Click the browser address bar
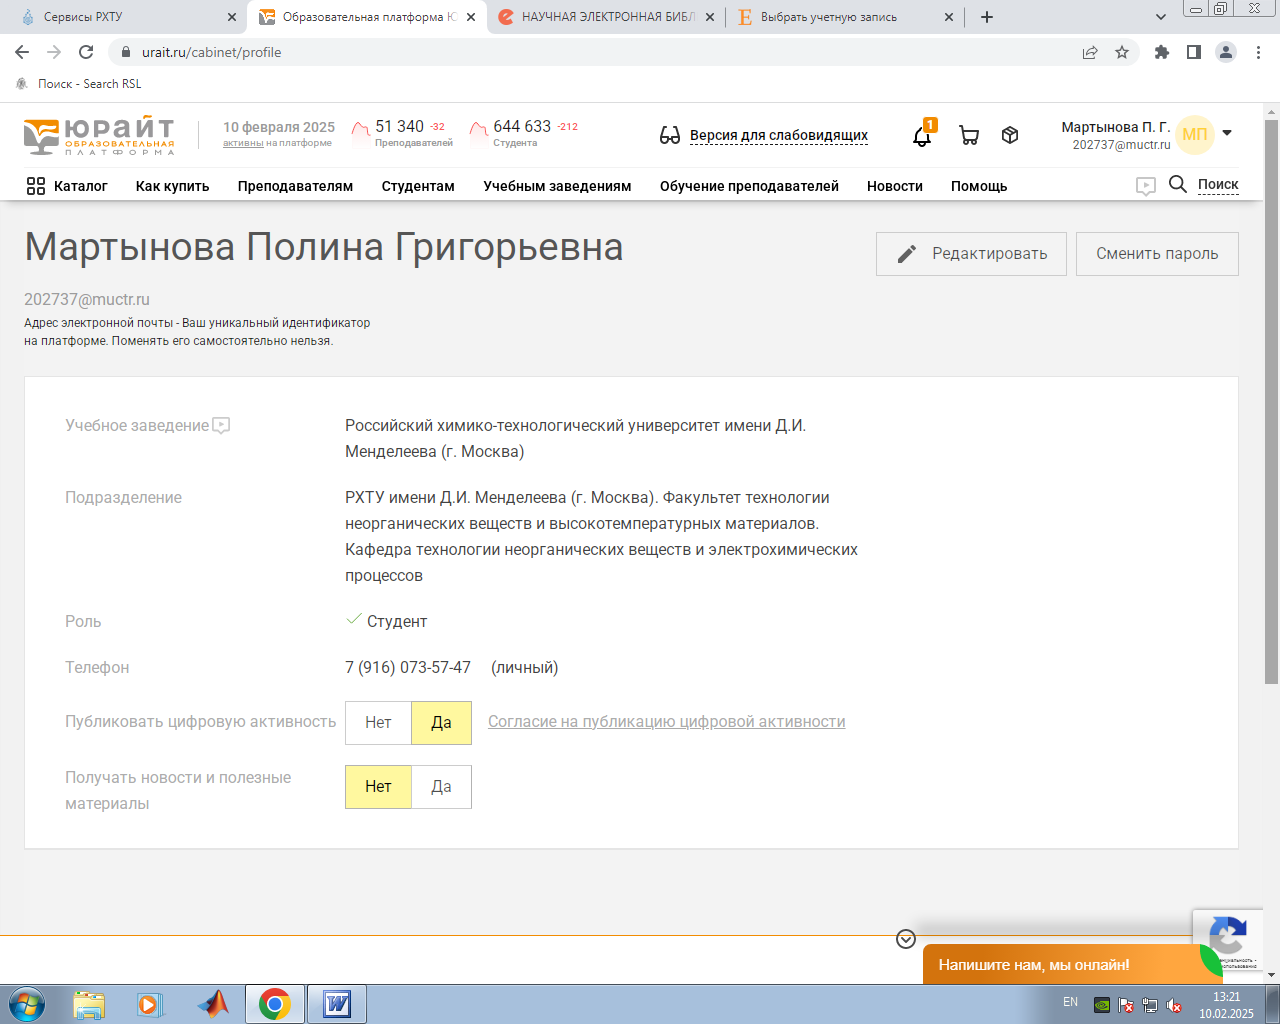Screen dimensions: 1280x1024 pyautogui.click(x=600, y=52)
